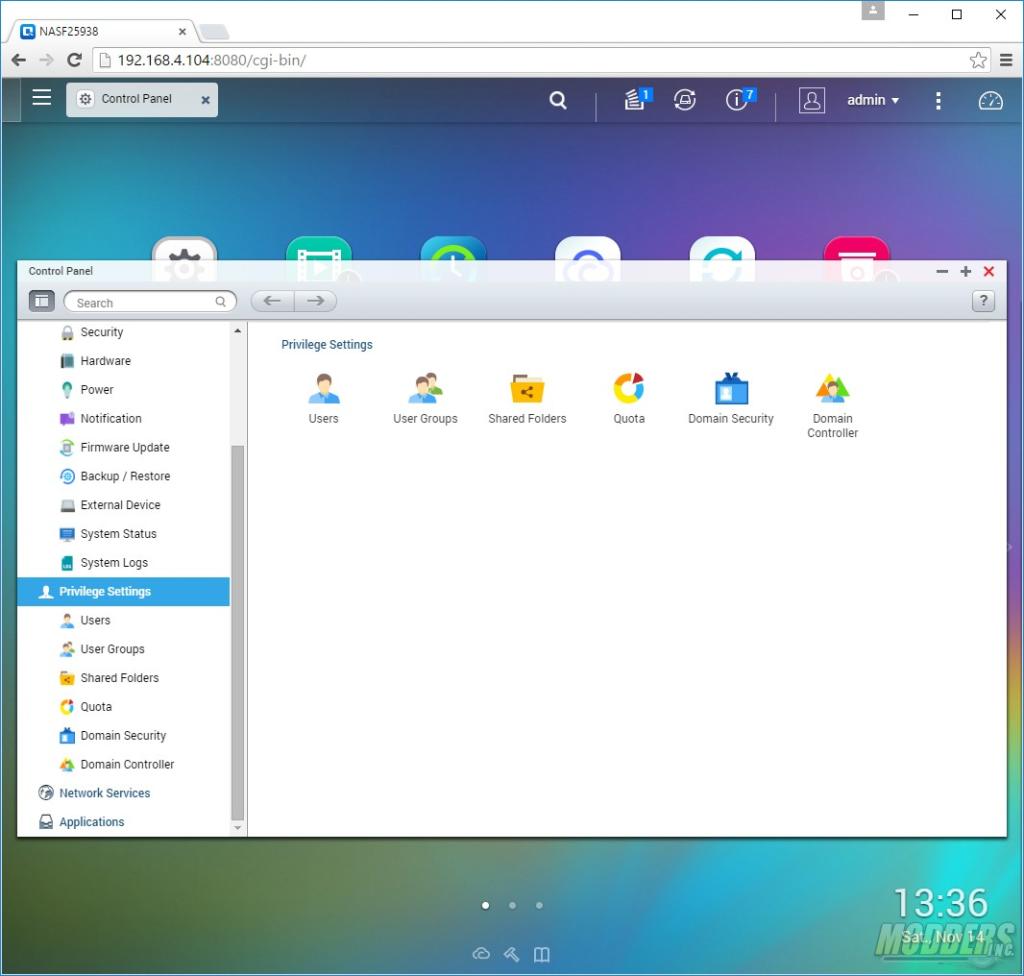
Task: Open the Quota icon in main panel
Action: [629, 389]
